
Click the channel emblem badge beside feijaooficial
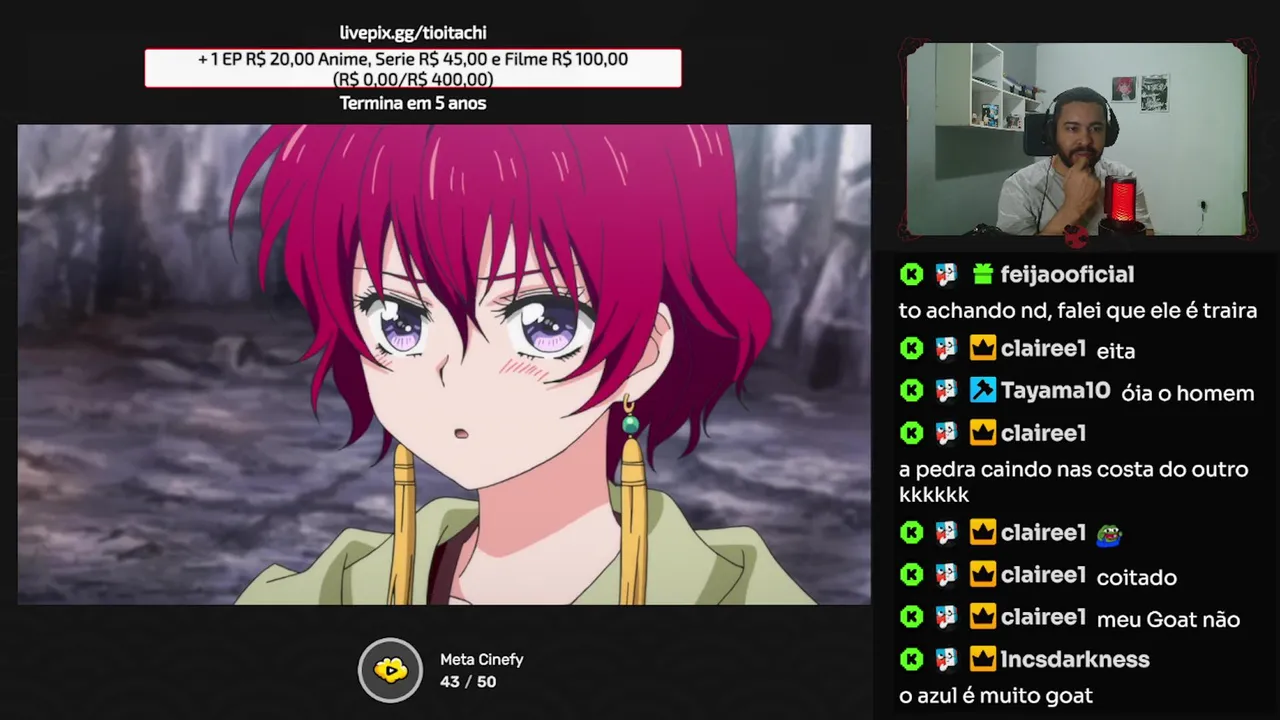pos(946,274)
